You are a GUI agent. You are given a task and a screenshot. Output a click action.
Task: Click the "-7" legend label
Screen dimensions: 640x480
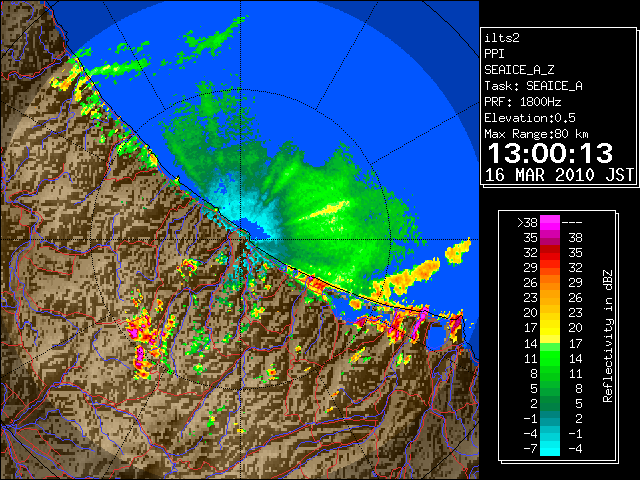click(x=530, y=449)
